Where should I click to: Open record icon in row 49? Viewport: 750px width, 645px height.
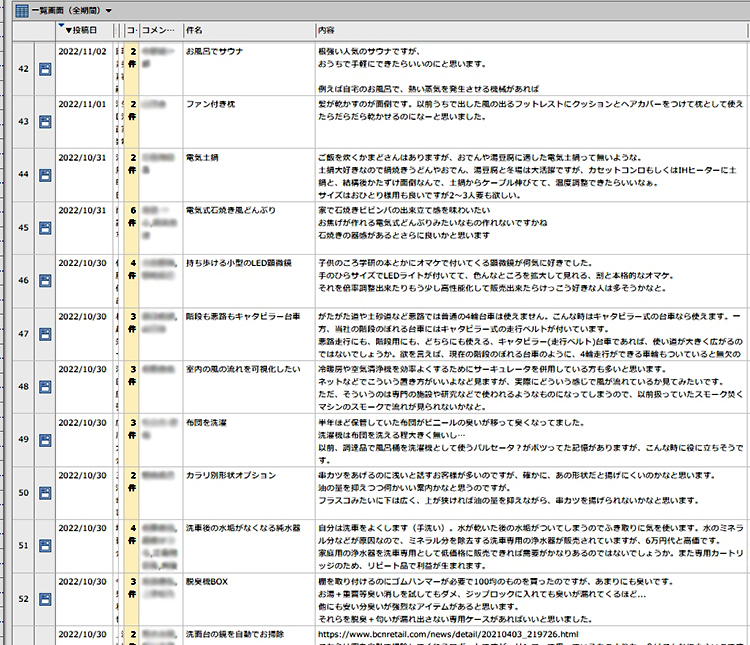[45, 440]
